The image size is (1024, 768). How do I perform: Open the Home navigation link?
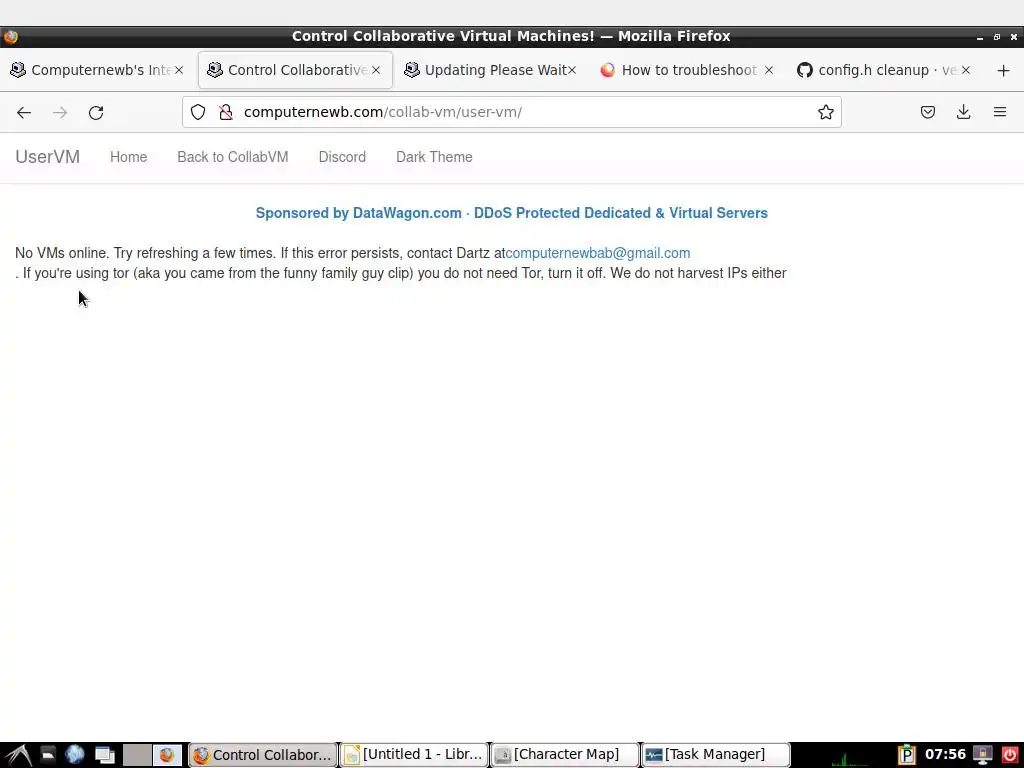pyautogui.click(x=129, y=157)
